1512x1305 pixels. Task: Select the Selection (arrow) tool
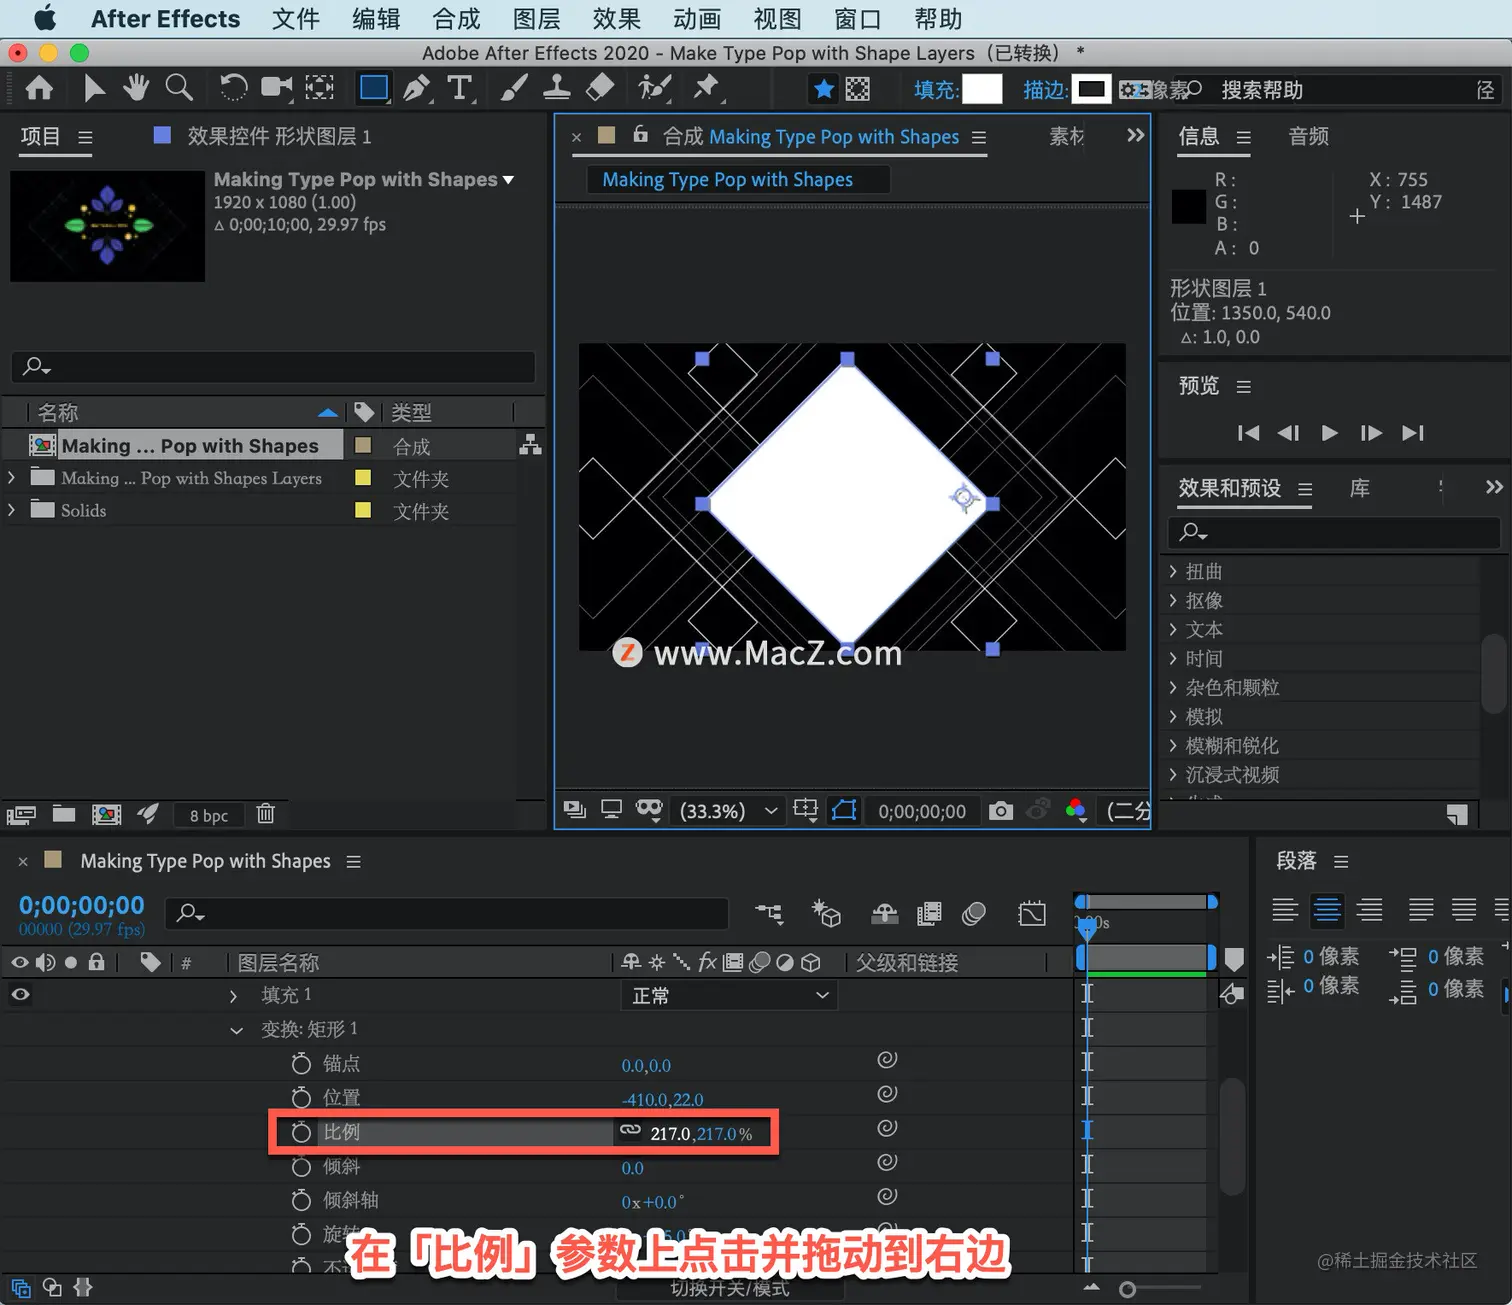[94, 89]
